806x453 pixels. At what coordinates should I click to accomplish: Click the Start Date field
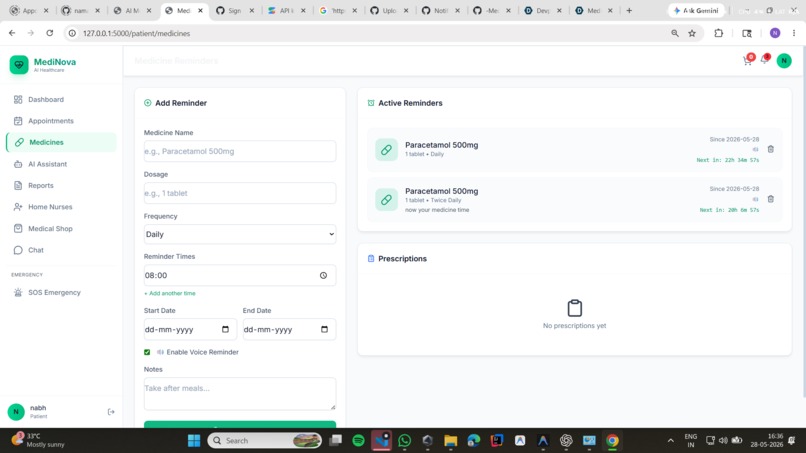pos(190,329)
